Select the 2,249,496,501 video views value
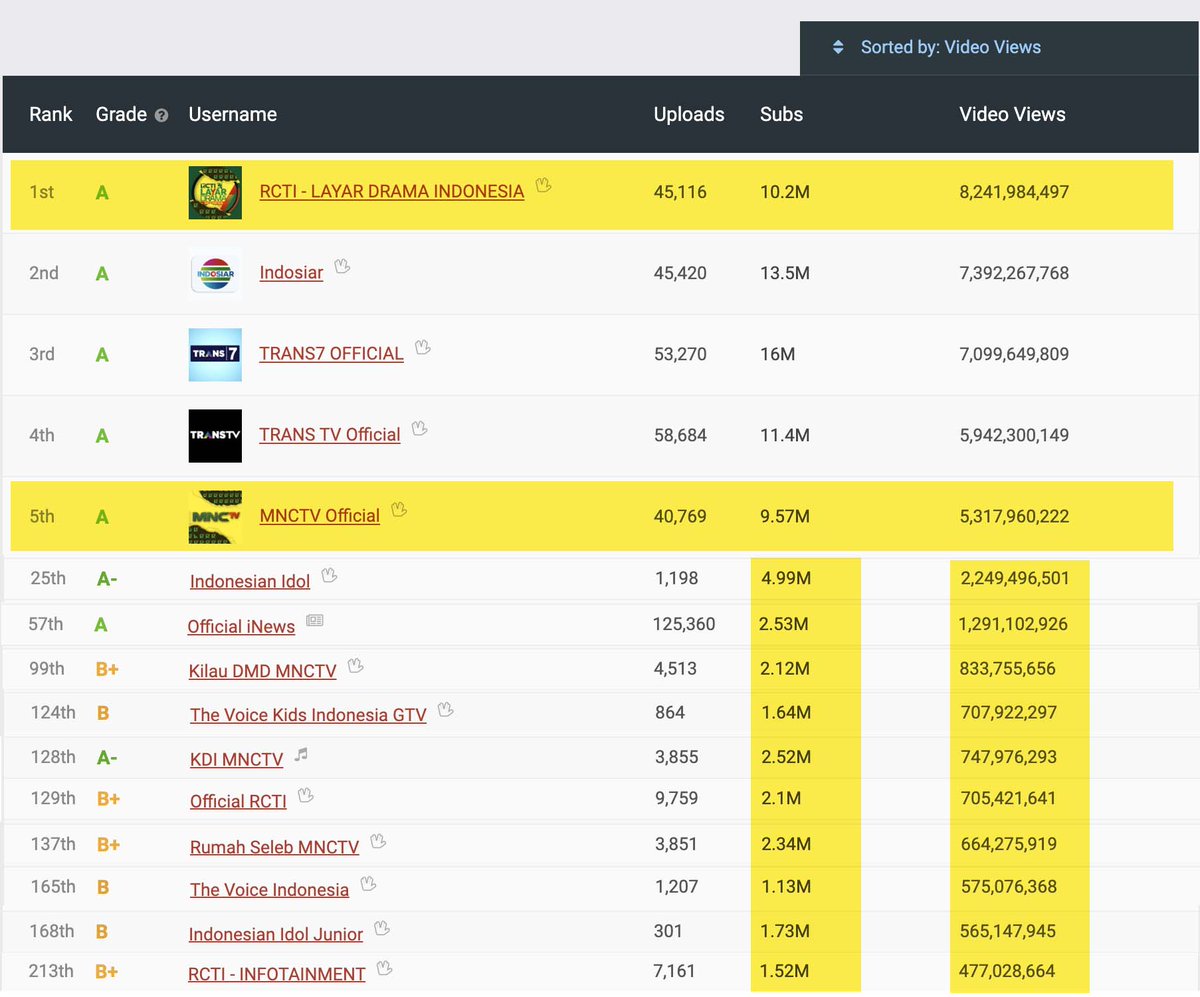The image size is (1200, 997). coord(1014,578)
